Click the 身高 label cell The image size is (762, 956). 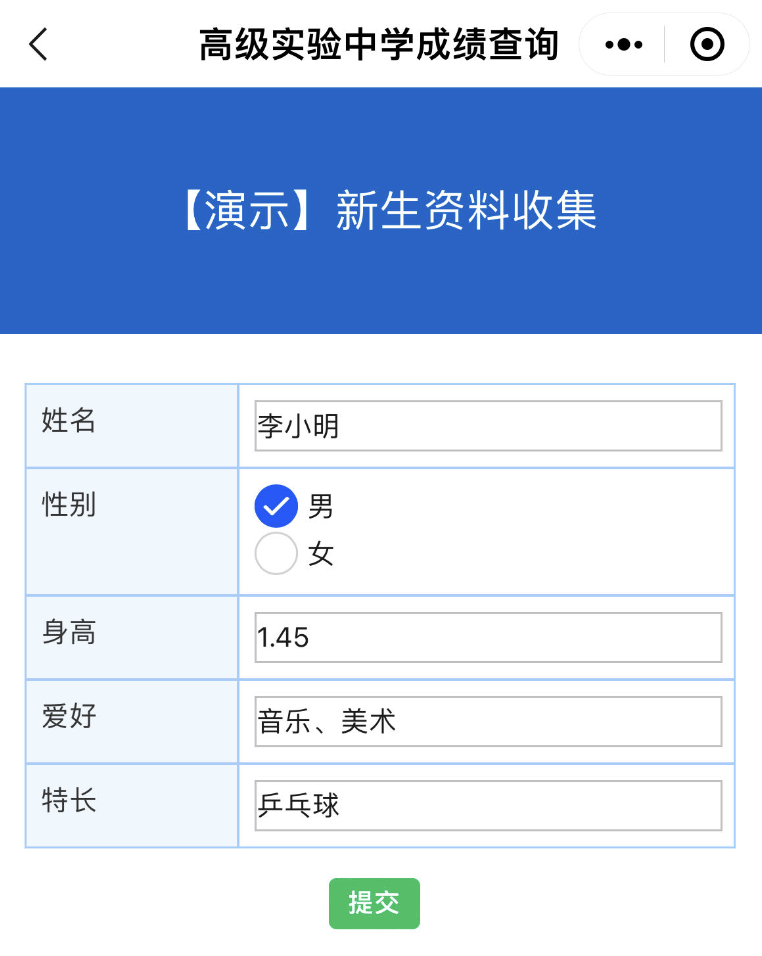[x=132, y=637]
